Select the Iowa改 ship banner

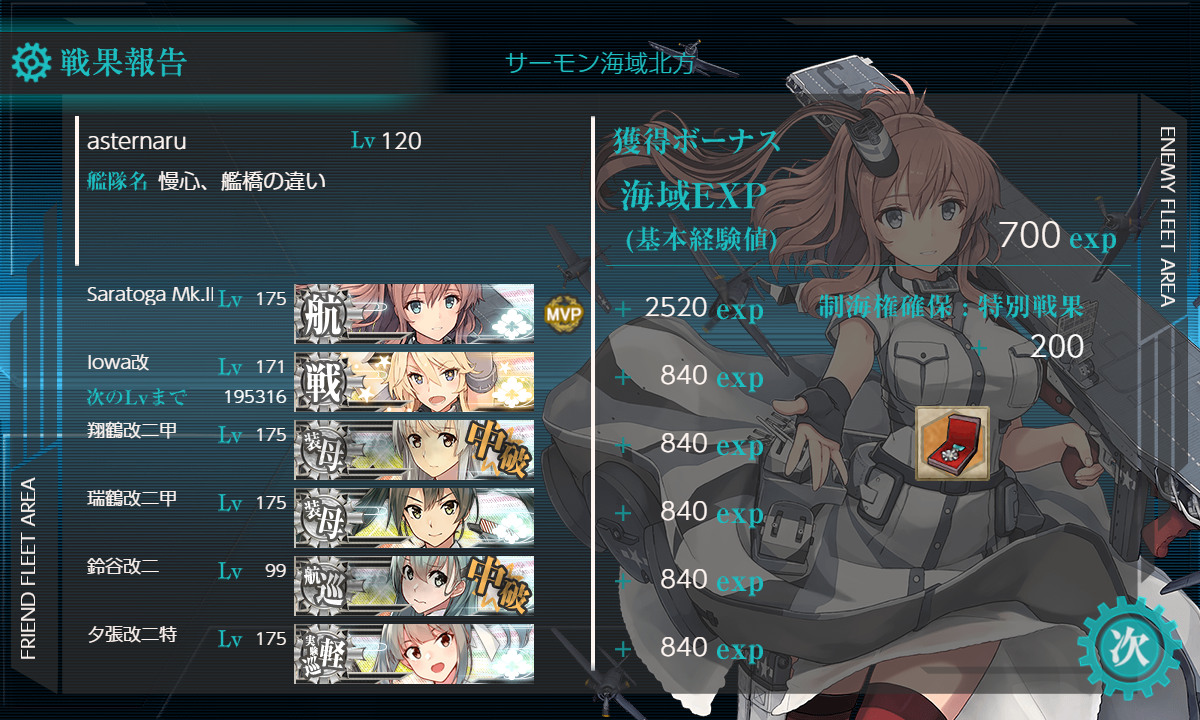(x=414, y=382)
